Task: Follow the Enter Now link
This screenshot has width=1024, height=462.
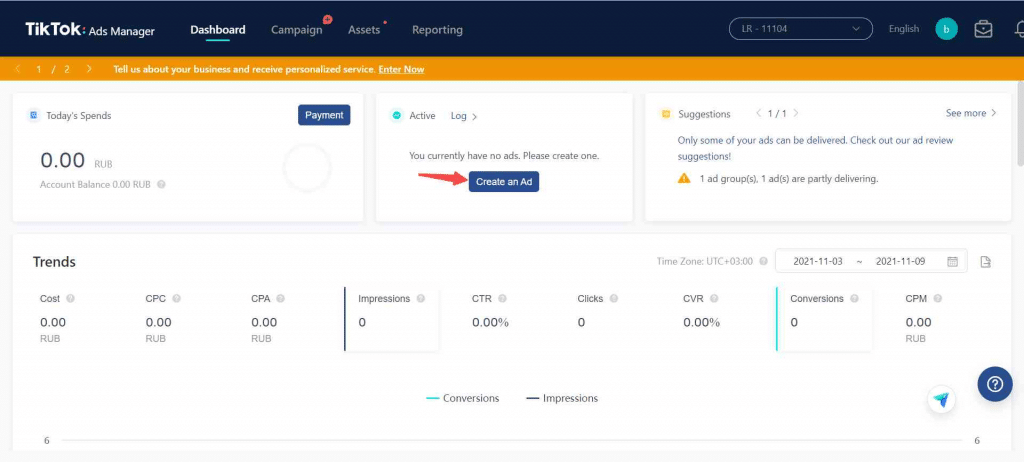Action: pyautogui.click(x=401, y=69)
